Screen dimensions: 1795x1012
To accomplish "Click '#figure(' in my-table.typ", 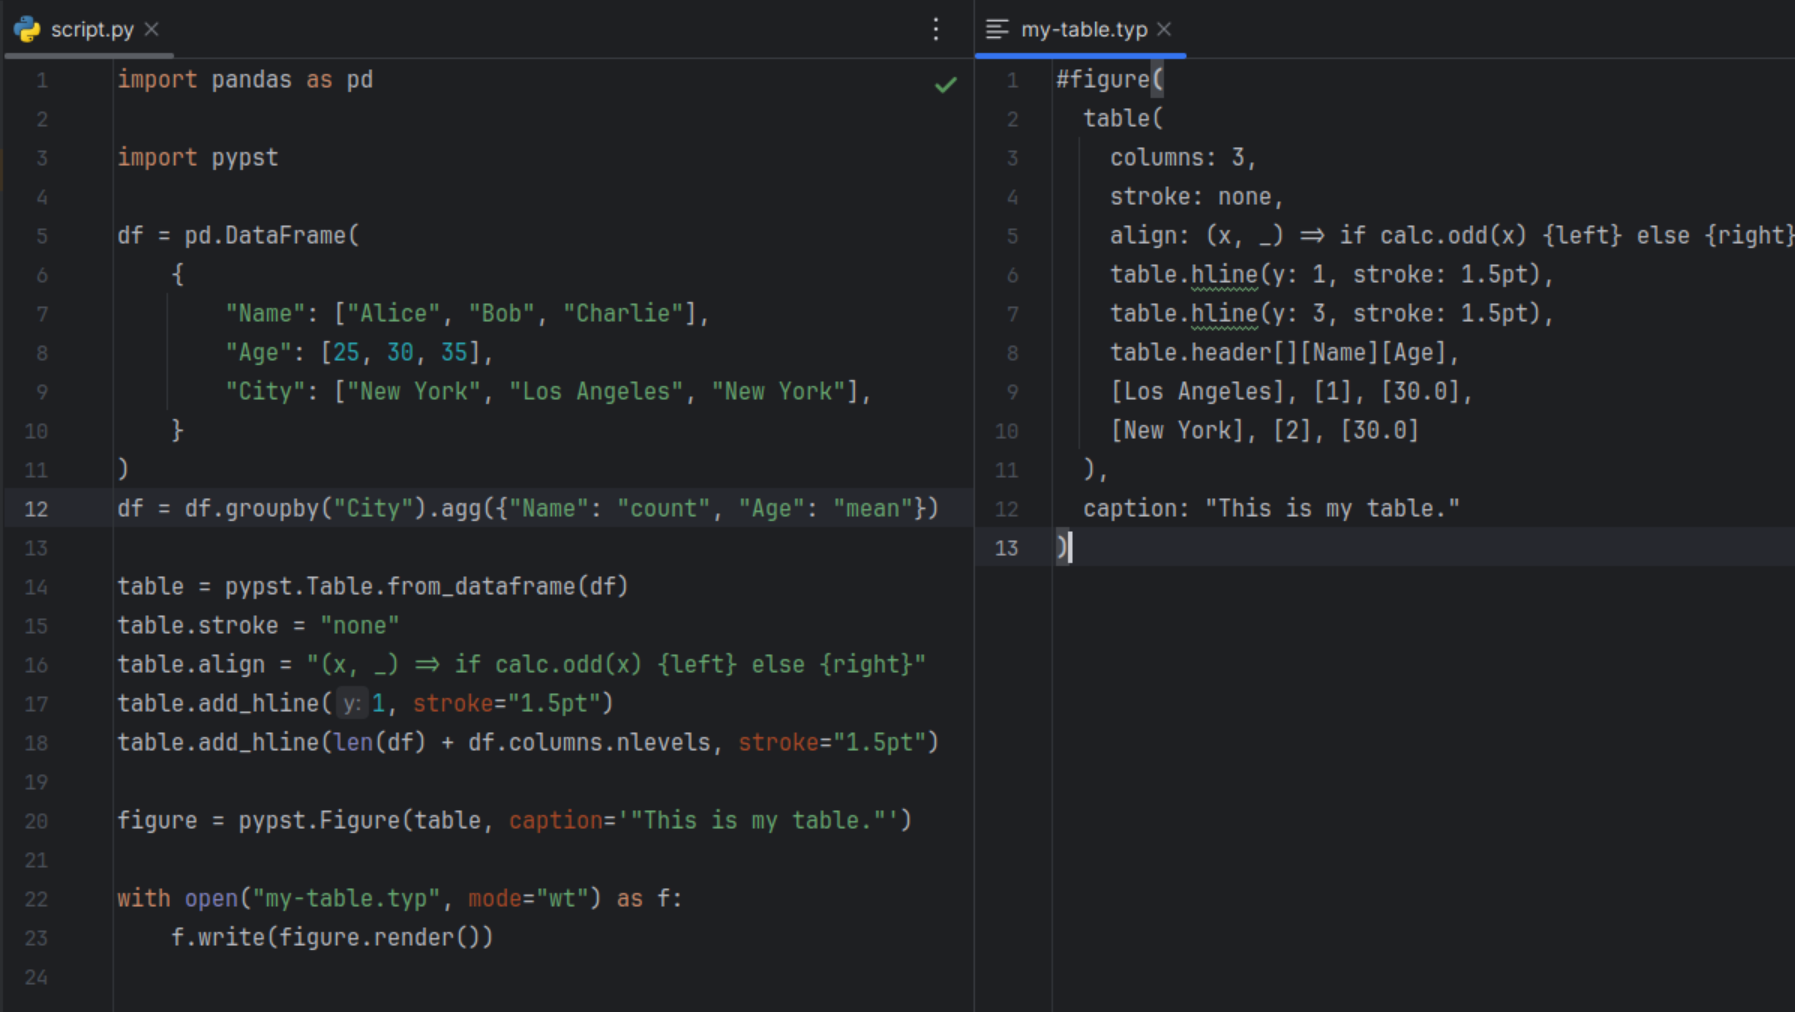I will (x=1109, y=79).
